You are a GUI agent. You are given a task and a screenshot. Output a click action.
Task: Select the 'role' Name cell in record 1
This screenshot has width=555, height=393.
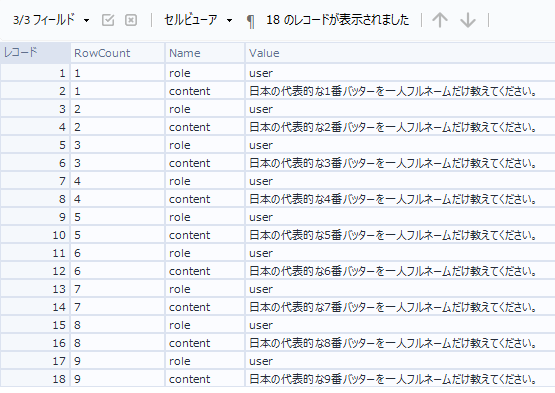[x=205, y=73]
